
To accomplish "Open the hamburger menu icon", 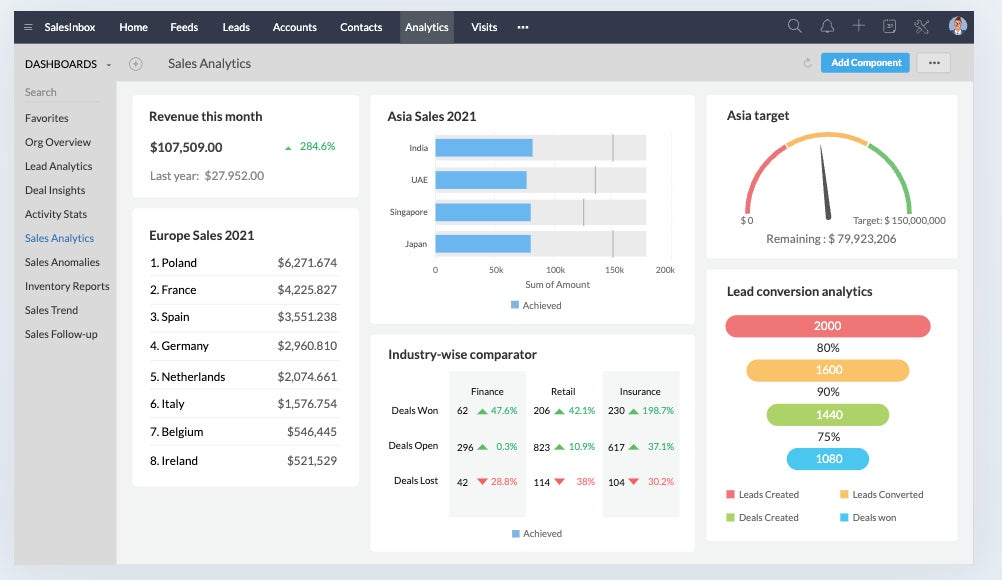I will coord(28,27).
